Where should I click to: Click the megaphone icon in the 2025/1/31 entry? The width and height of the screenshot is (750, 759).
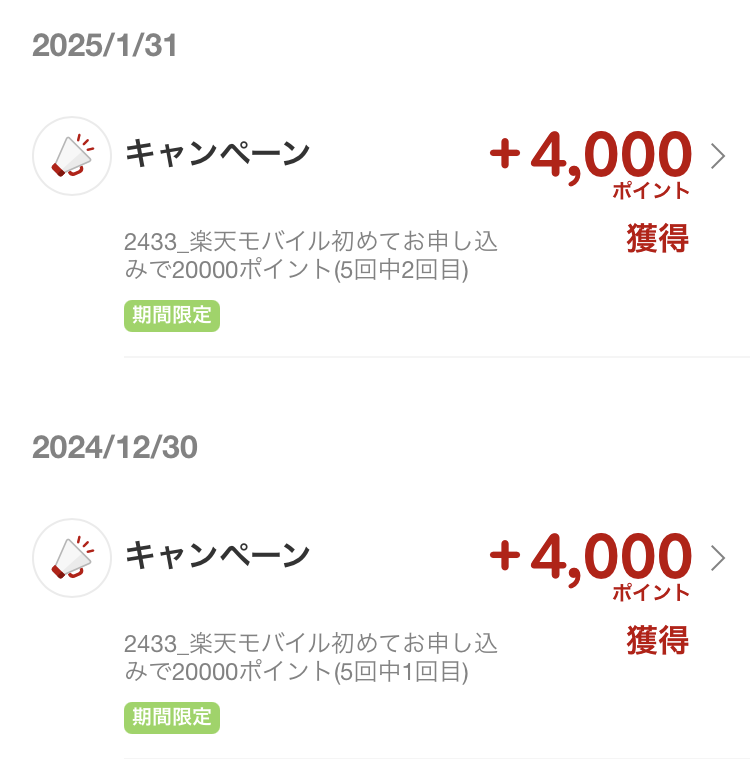pos(72,156)
